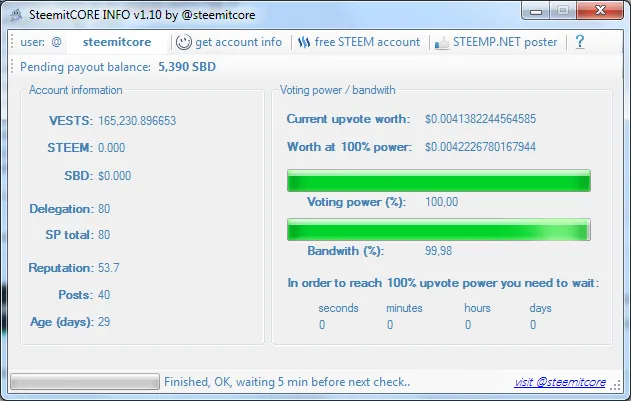Click the Voting power value 100,00
Screen dimensions: 631x401
click(x=441, y=202)
